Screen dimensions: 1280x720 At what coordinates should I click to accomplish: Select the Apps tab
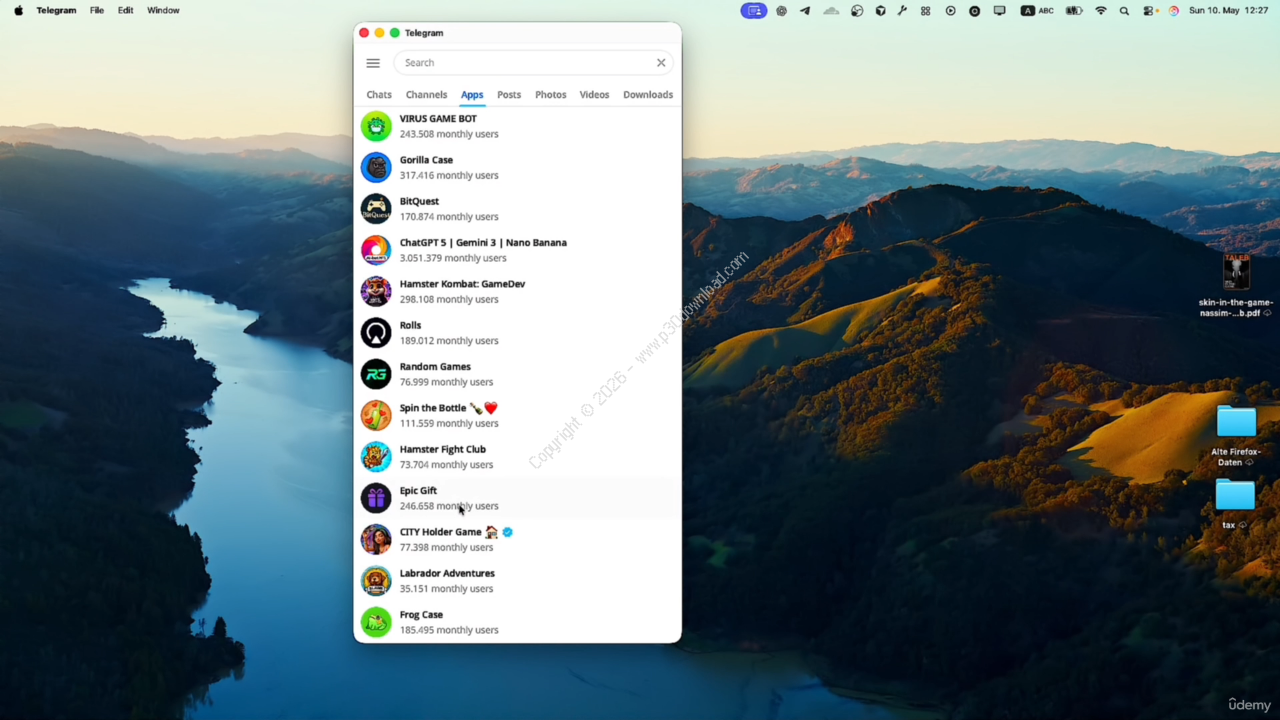pos(472,95)
